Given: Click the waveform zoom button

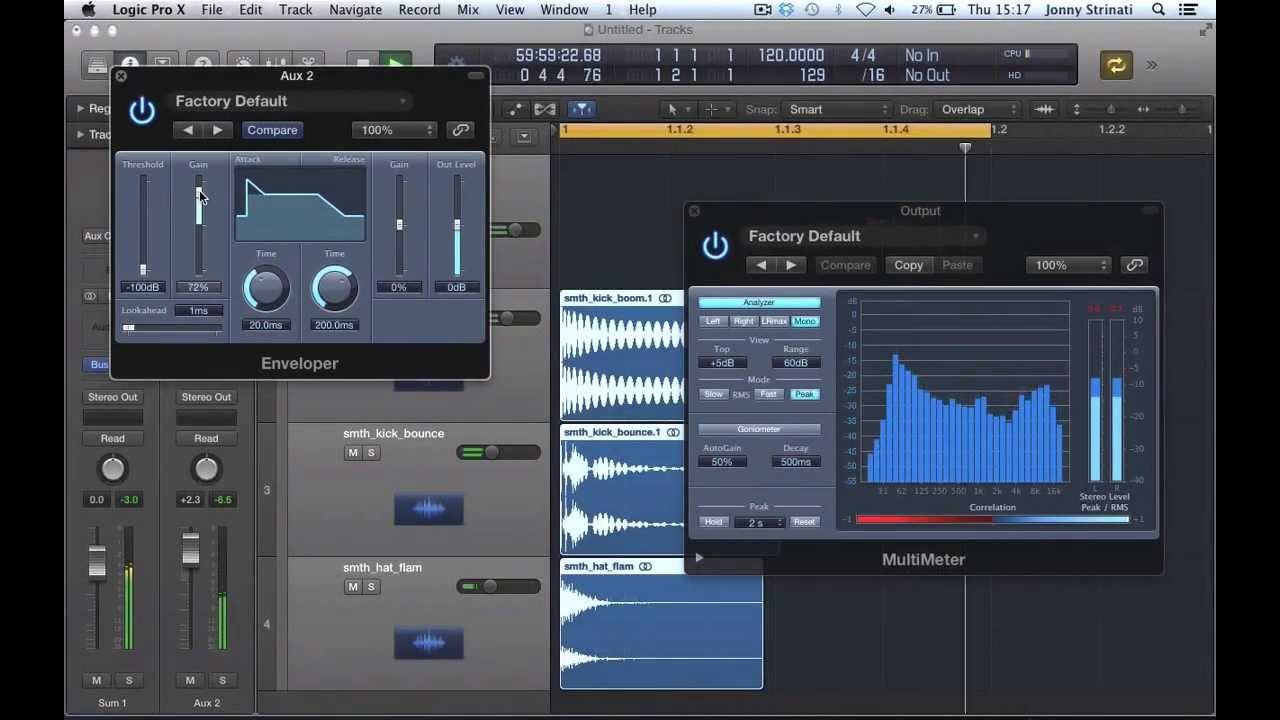Looking at the screenshot, I should point(1045,109).
